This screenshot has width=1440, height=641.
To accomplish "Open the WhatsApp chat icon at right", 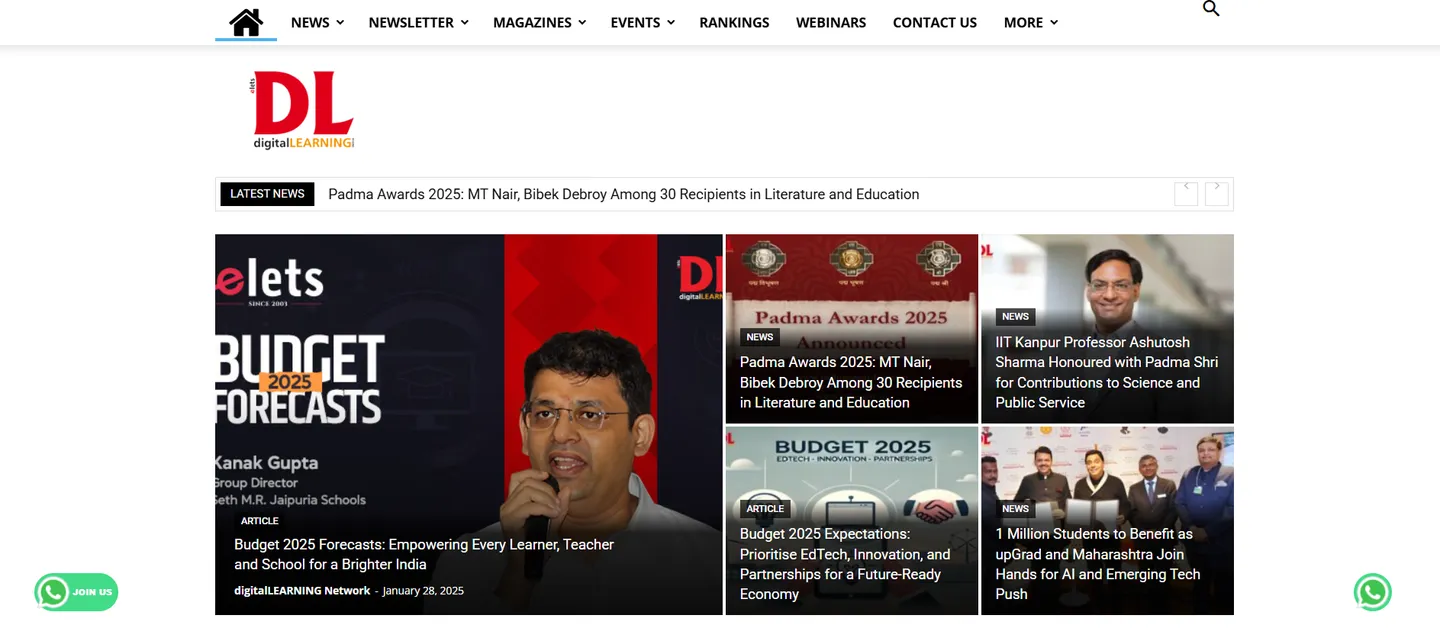I will point(1373,592).
